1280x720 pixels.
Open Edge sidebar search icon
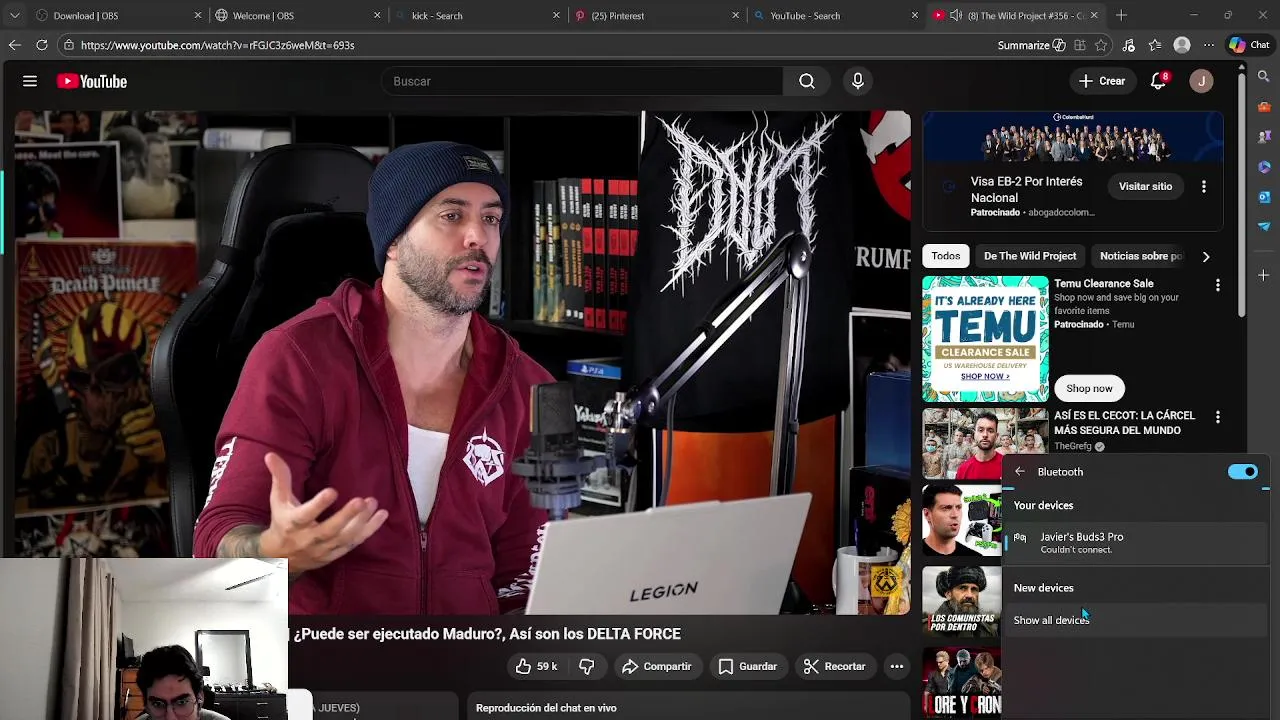(1265, 77)
